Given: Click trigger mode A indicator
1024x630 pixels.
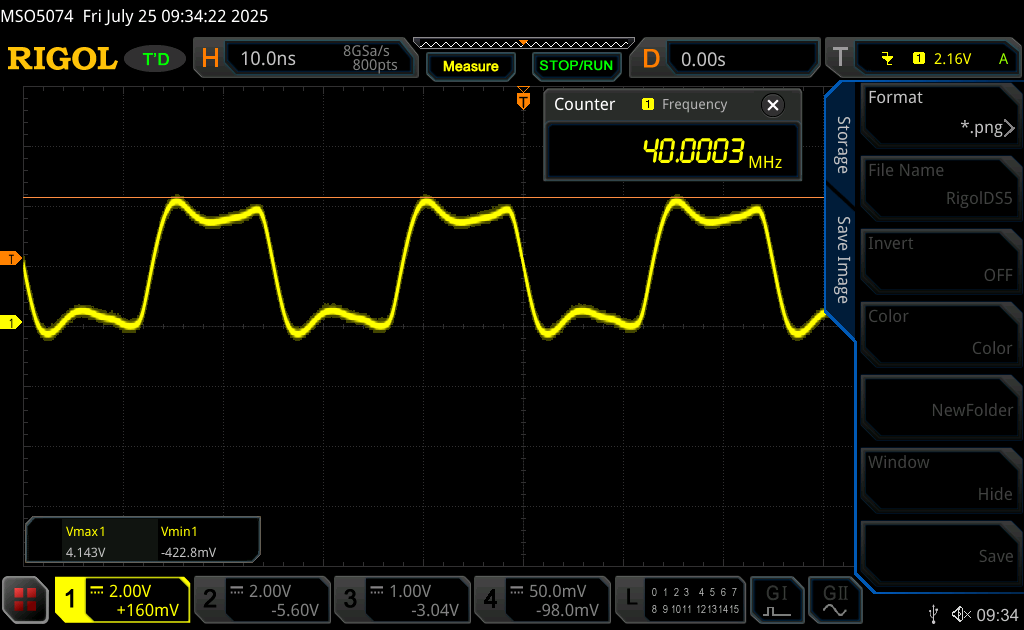Looking at the screenshot, I should point(1003,59).
